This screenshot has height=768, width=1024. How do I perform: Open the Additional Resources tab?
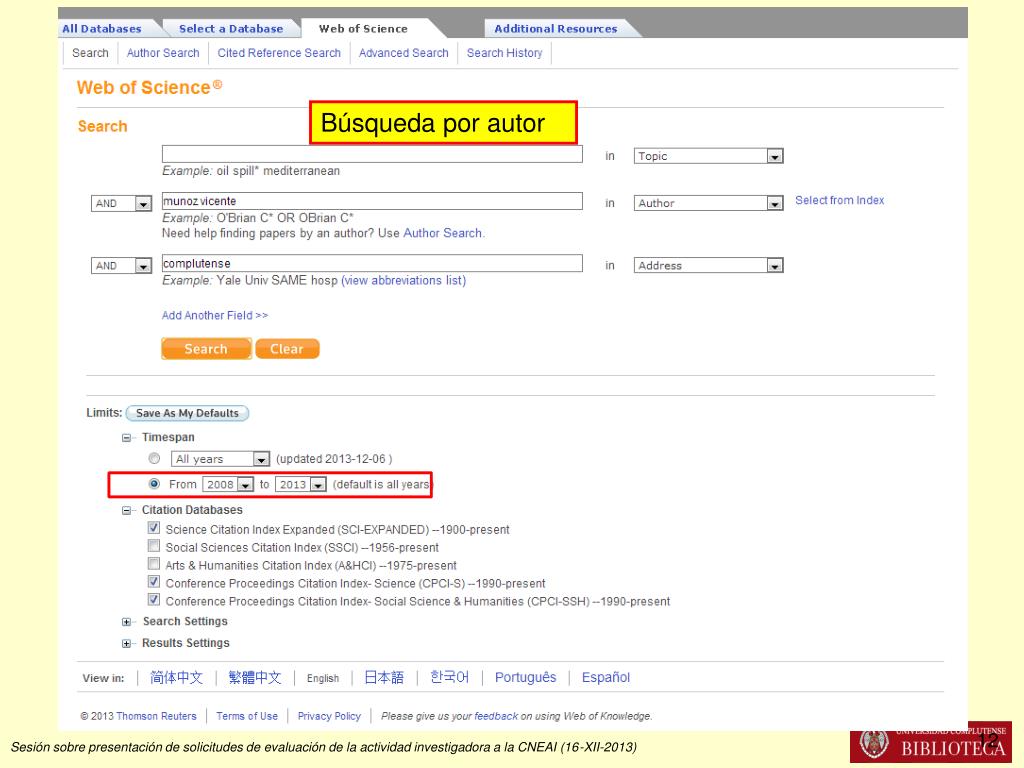556,29
